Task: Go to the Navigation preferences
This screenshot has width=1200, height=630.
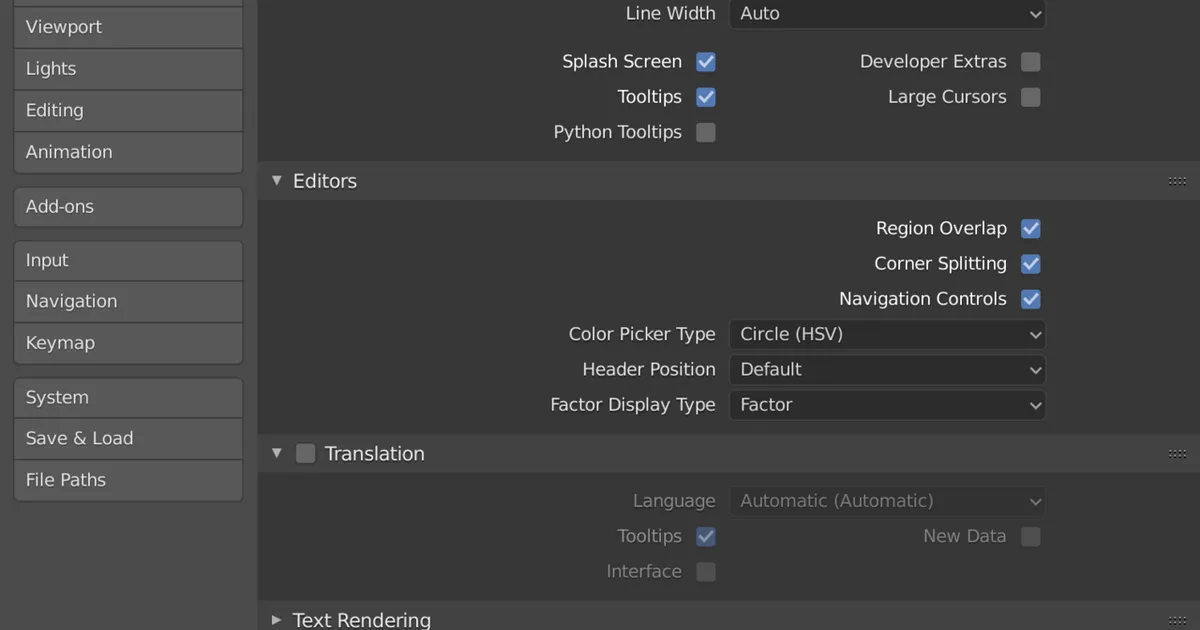Action: tap(128, 301)
